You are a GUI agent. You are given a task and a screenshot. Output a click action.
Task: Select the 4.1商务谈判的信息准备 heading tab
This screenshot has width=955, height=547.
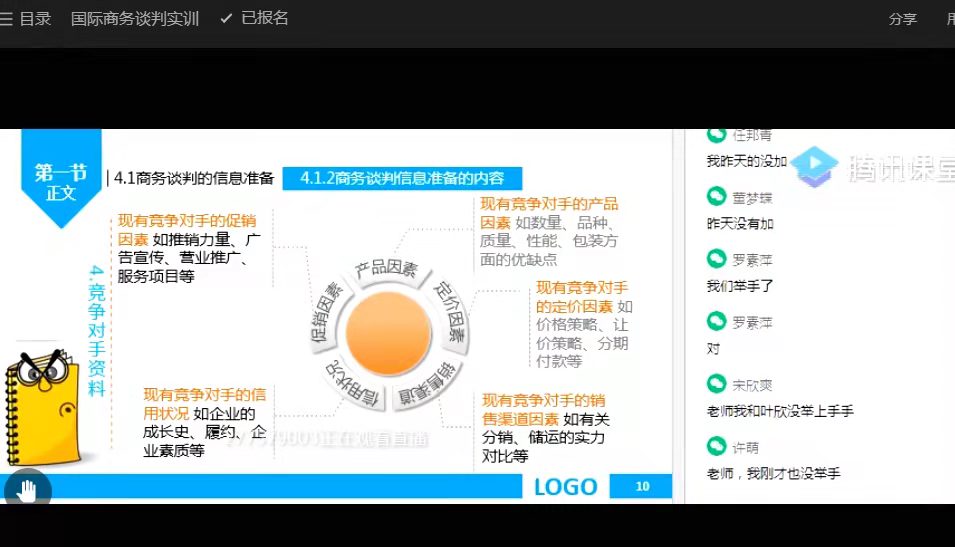point(194,179)
